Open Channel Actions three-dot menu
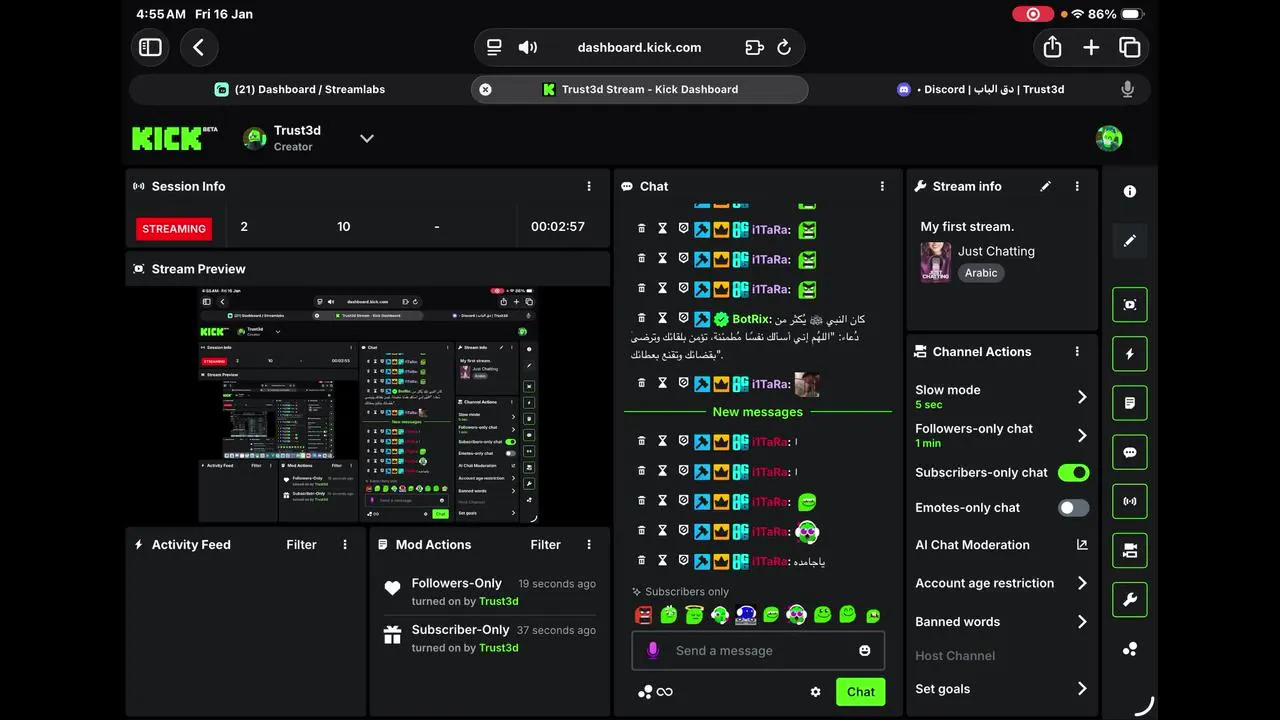The height and width of the screenshot is (720, 1280). coord(1077,352)
